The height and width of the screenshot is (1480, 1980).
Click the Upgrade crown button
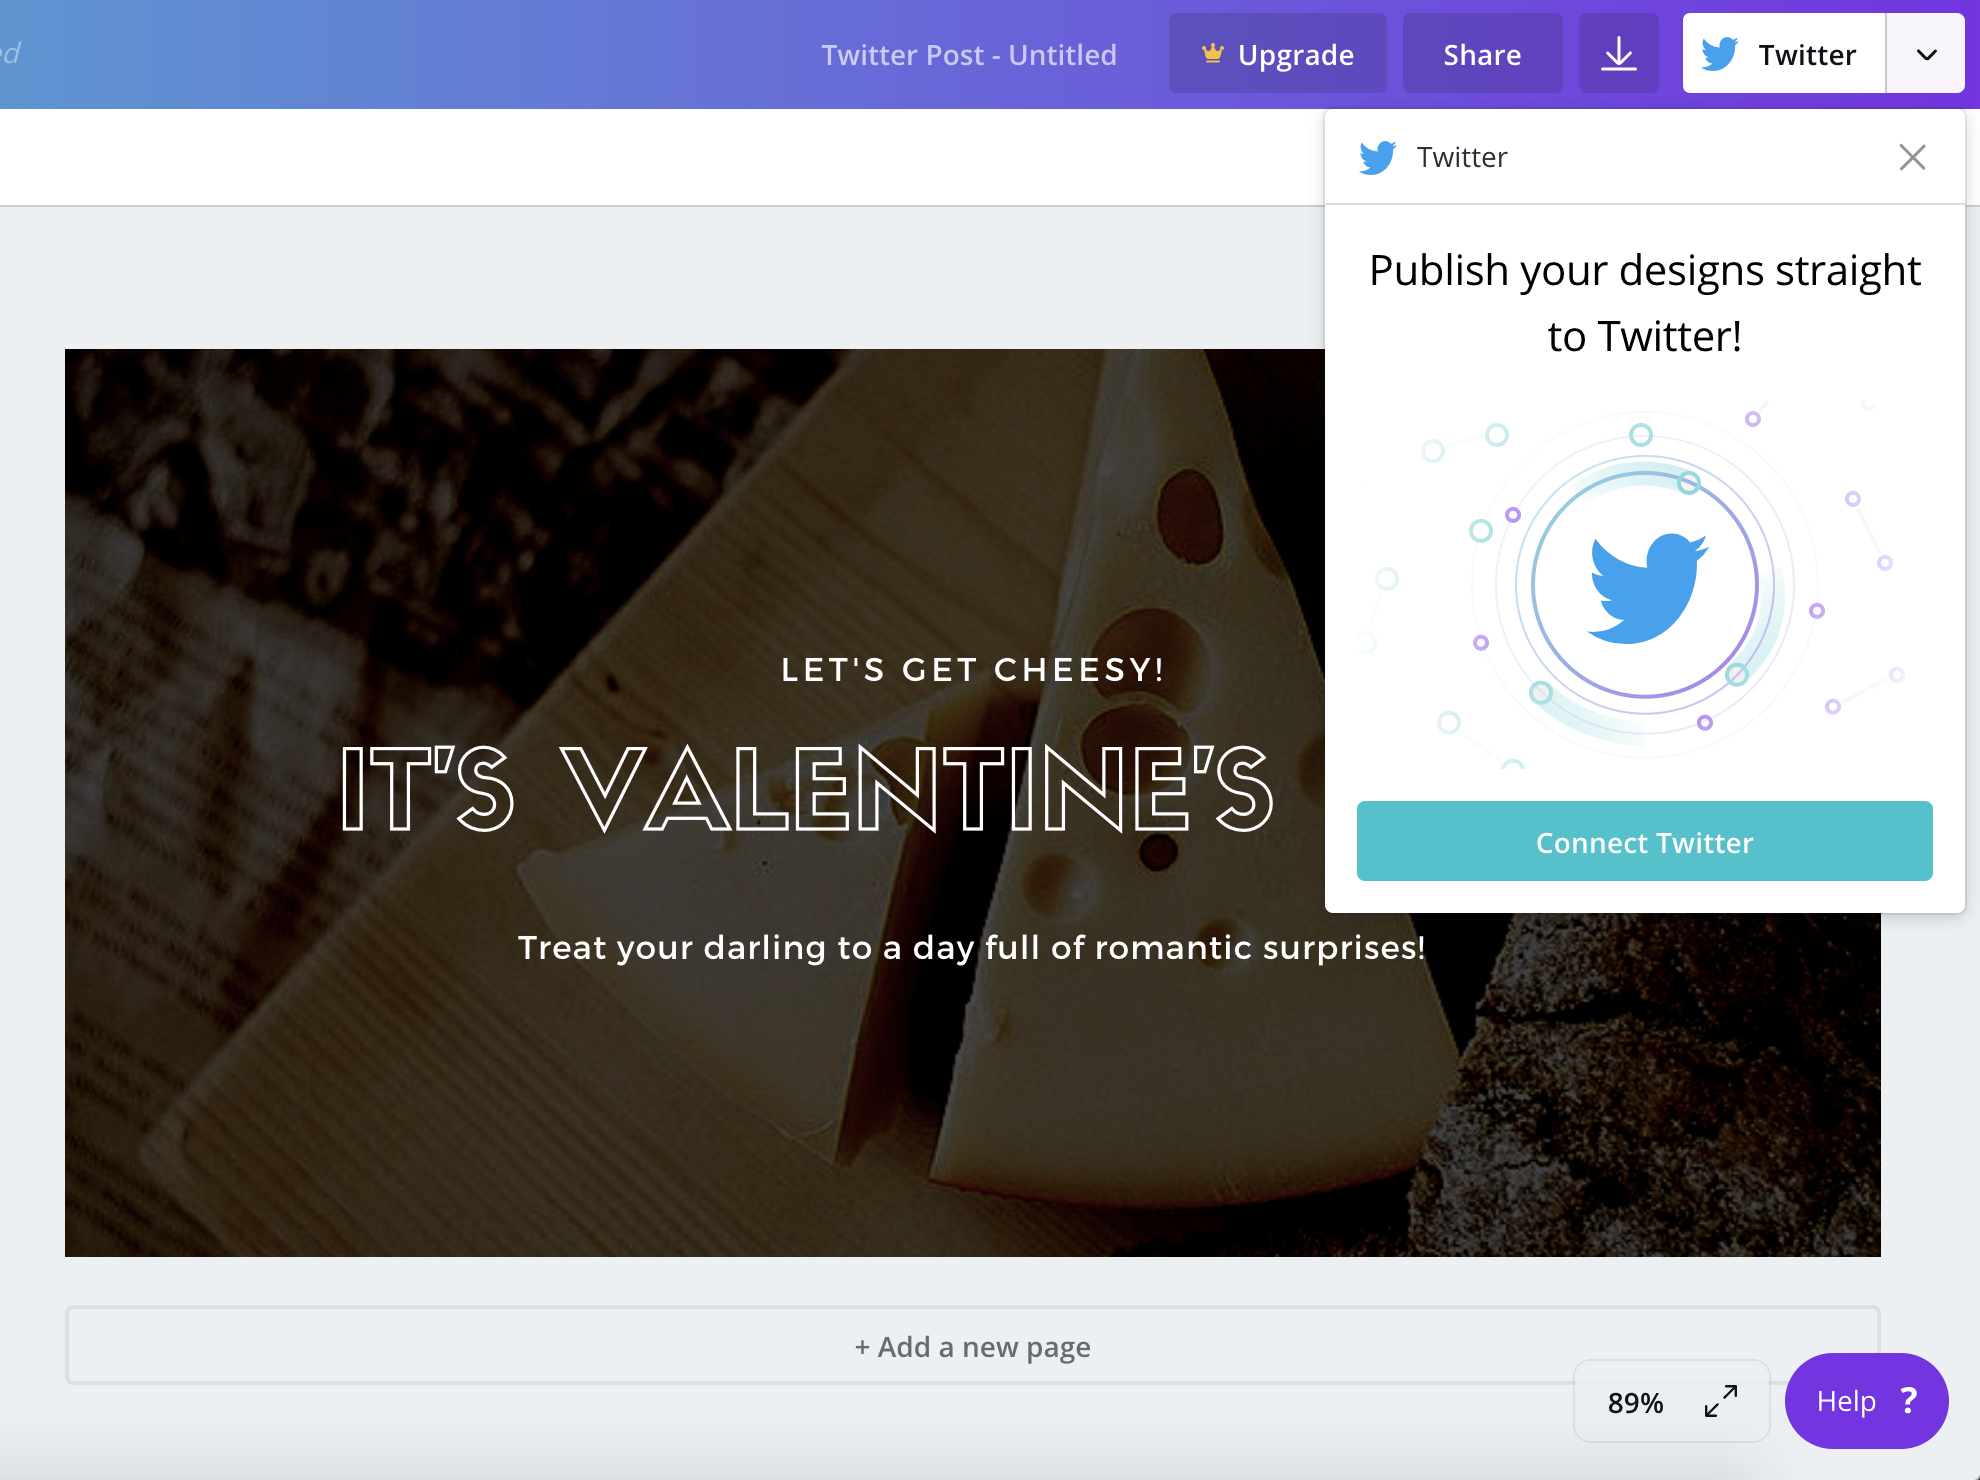pyautogui.click(x=1277, y=54)
